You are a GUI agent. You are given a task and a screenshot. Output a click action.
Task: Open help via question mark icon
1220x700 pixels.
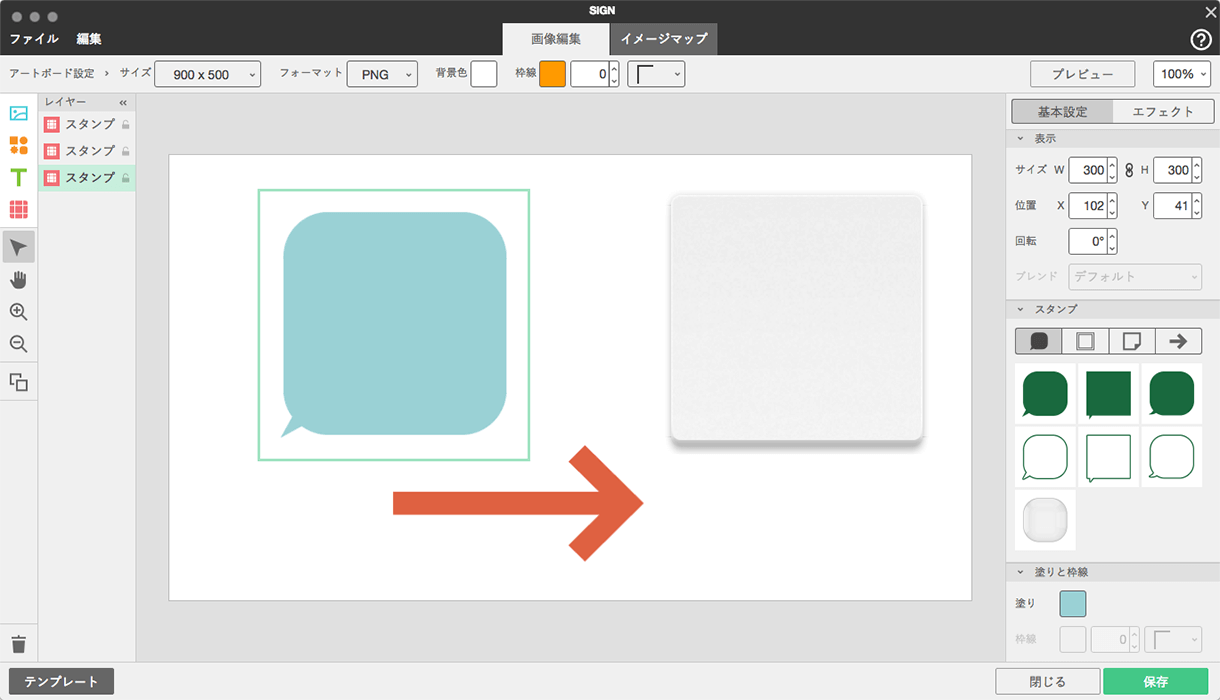click(x=1201, y=40)
